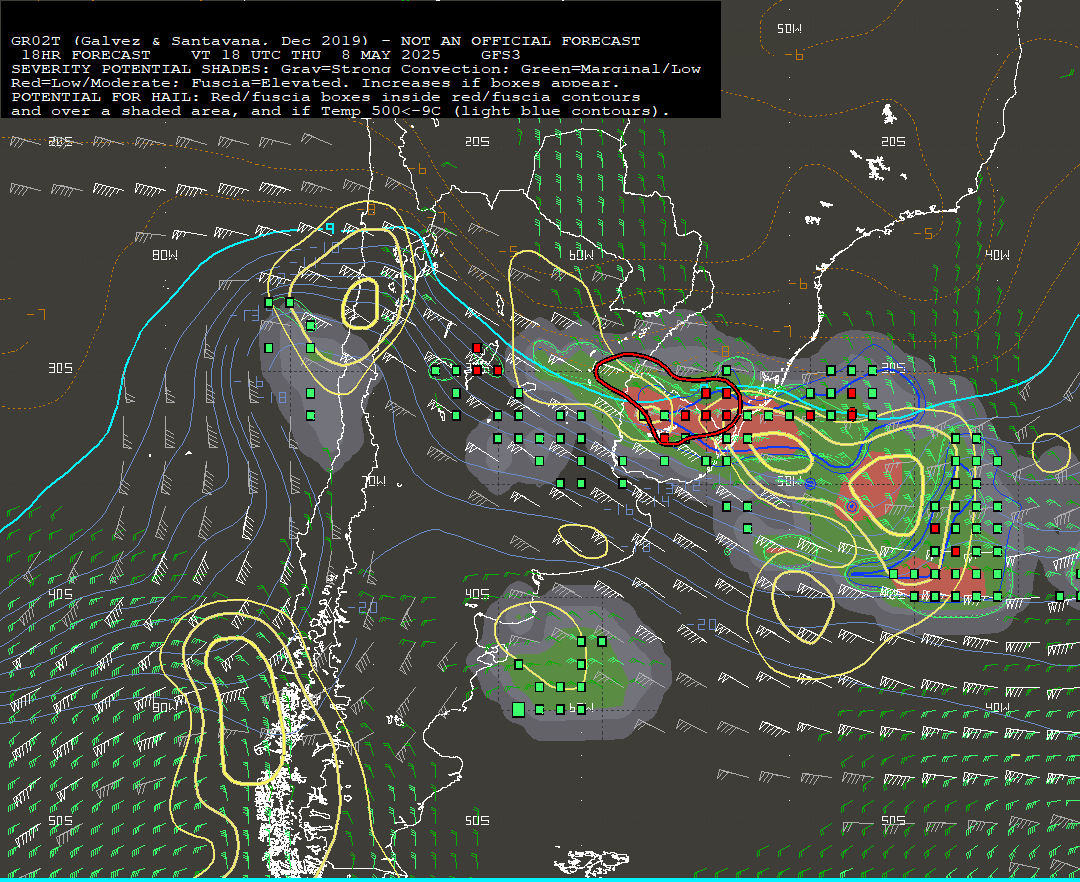
Task: Select the 'GFS3' model label
Action: coord(501,54)
